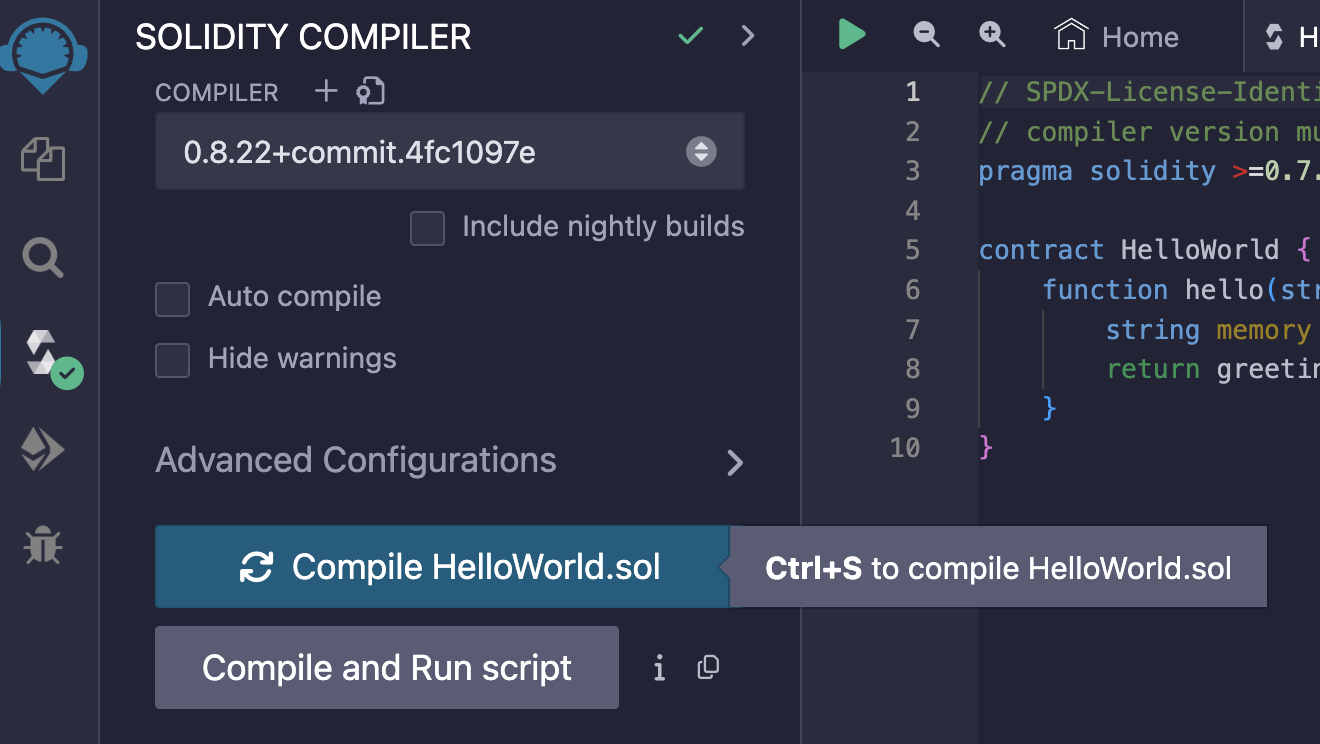Image resolution: width=1320 pixels, height=744 pixels.
Task: Click the Compile HelloWorld.sol button
Action: click(442, 566)
